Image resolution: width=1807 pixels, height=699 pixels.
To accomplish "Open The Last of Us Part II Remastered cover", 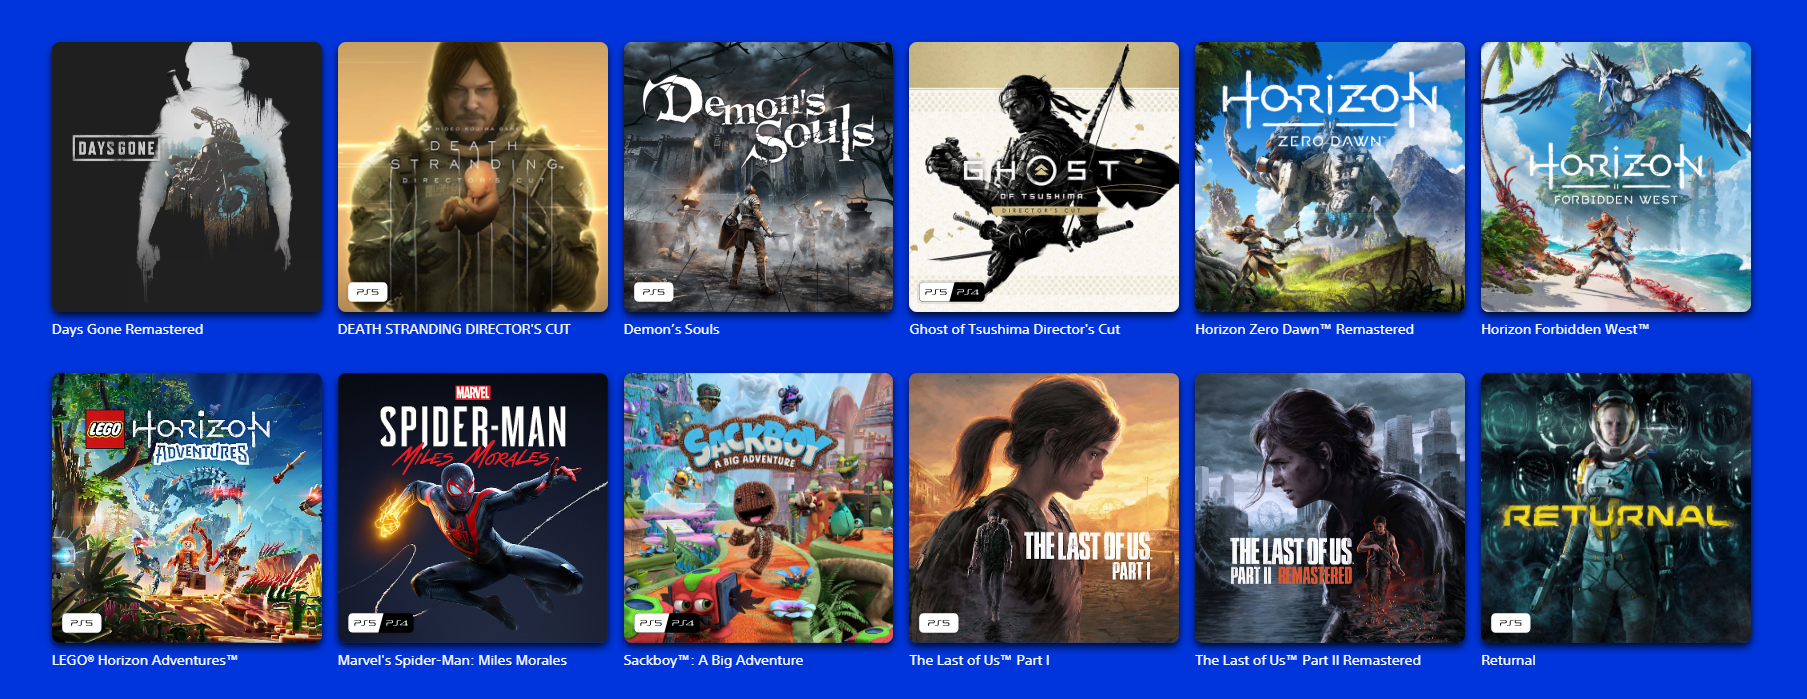I will (x=1330, y=508).
